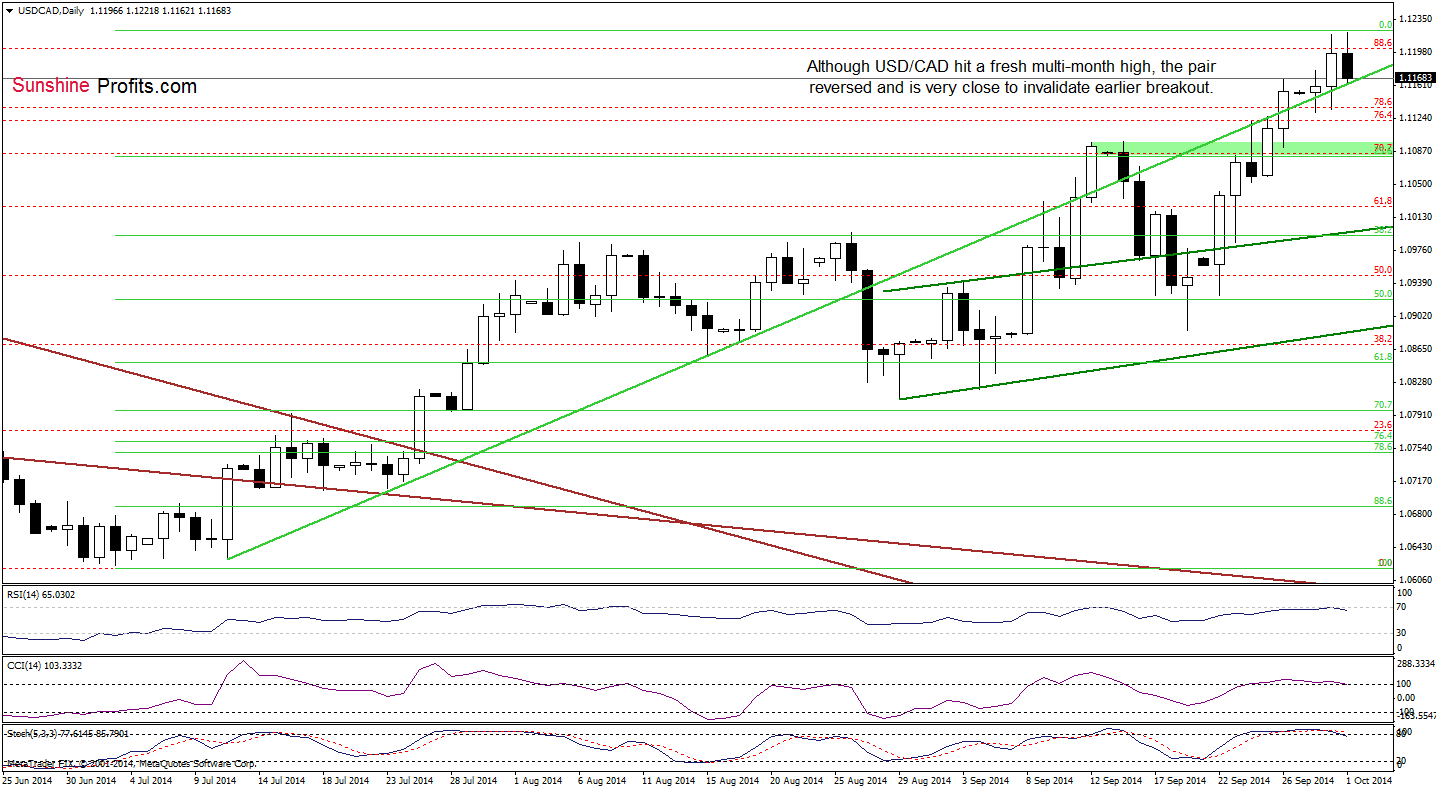
Task: Click the 12 Sep 2014 date label
Action: [1115, 780]
